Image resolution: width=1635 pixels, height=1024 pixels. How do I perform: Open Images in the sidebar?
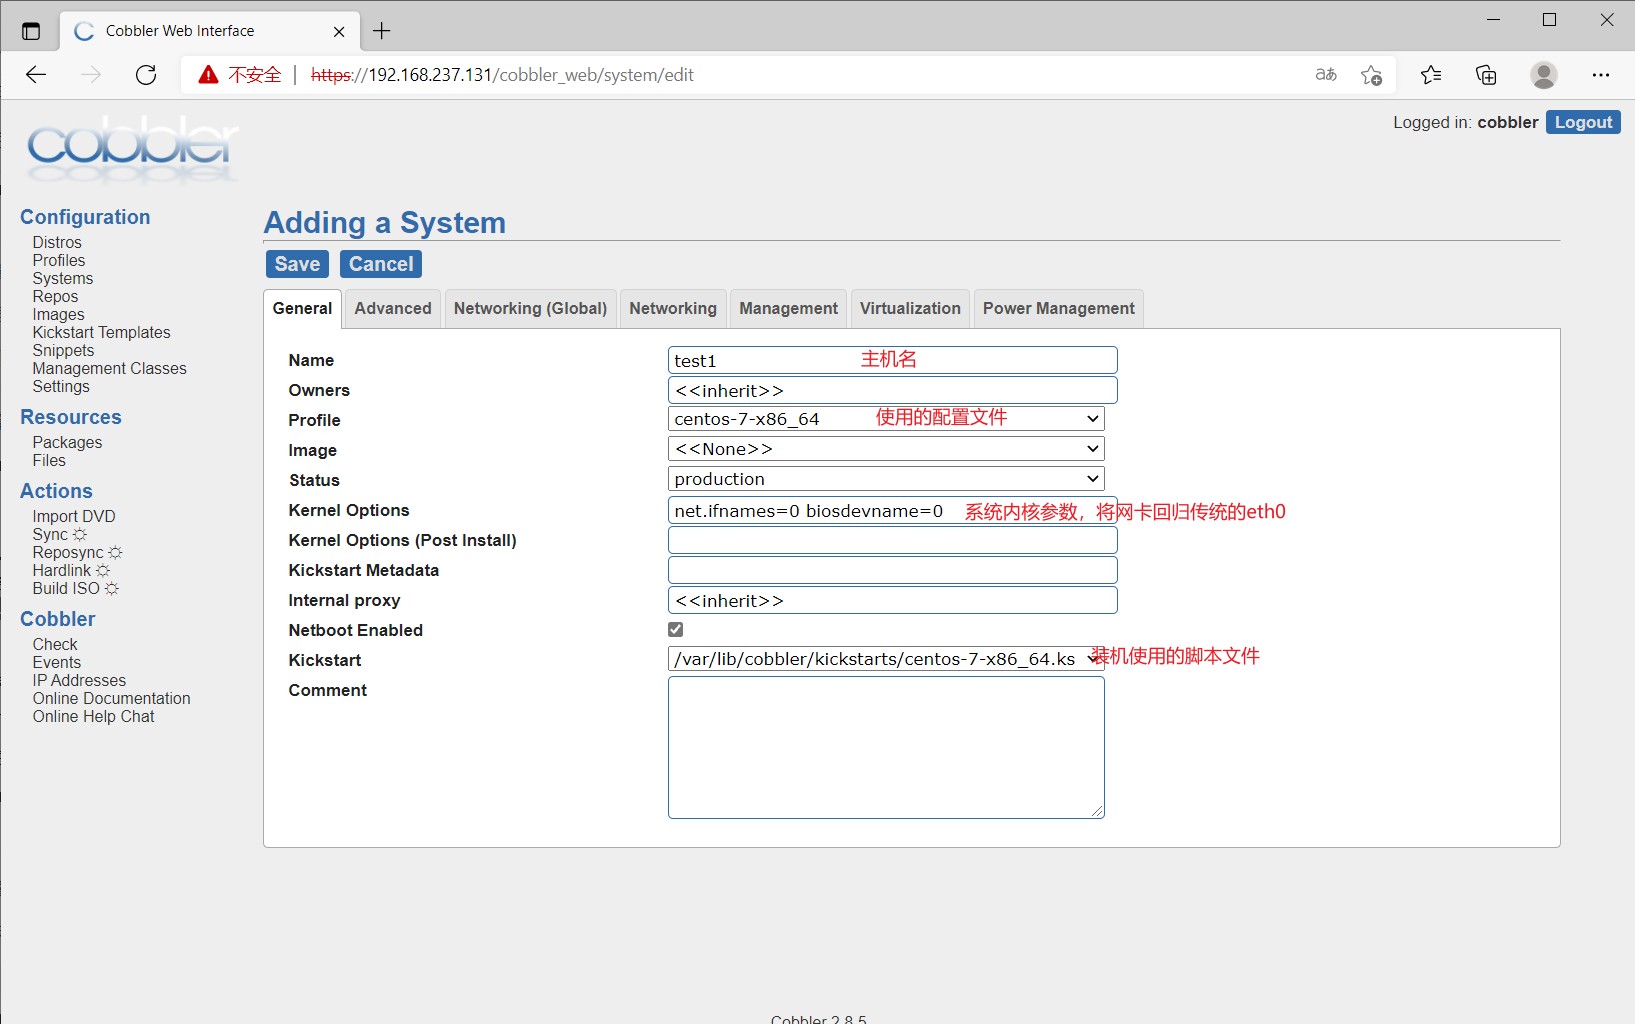coord(58,315)
